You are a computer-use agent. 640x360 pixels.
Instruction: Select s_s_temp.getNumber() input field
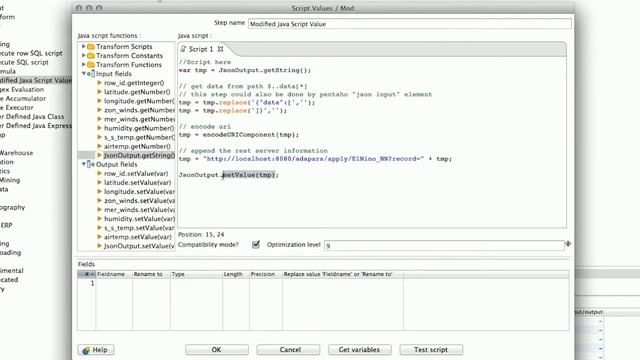click(x=139, y=137)
